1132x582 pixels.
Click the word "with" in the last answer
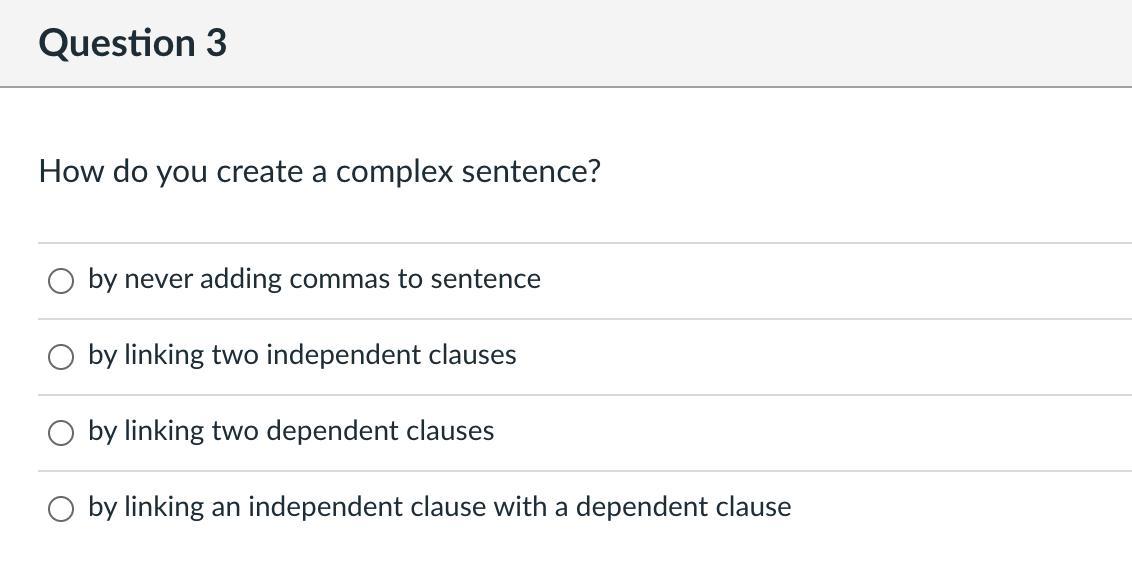click(520, 507)
